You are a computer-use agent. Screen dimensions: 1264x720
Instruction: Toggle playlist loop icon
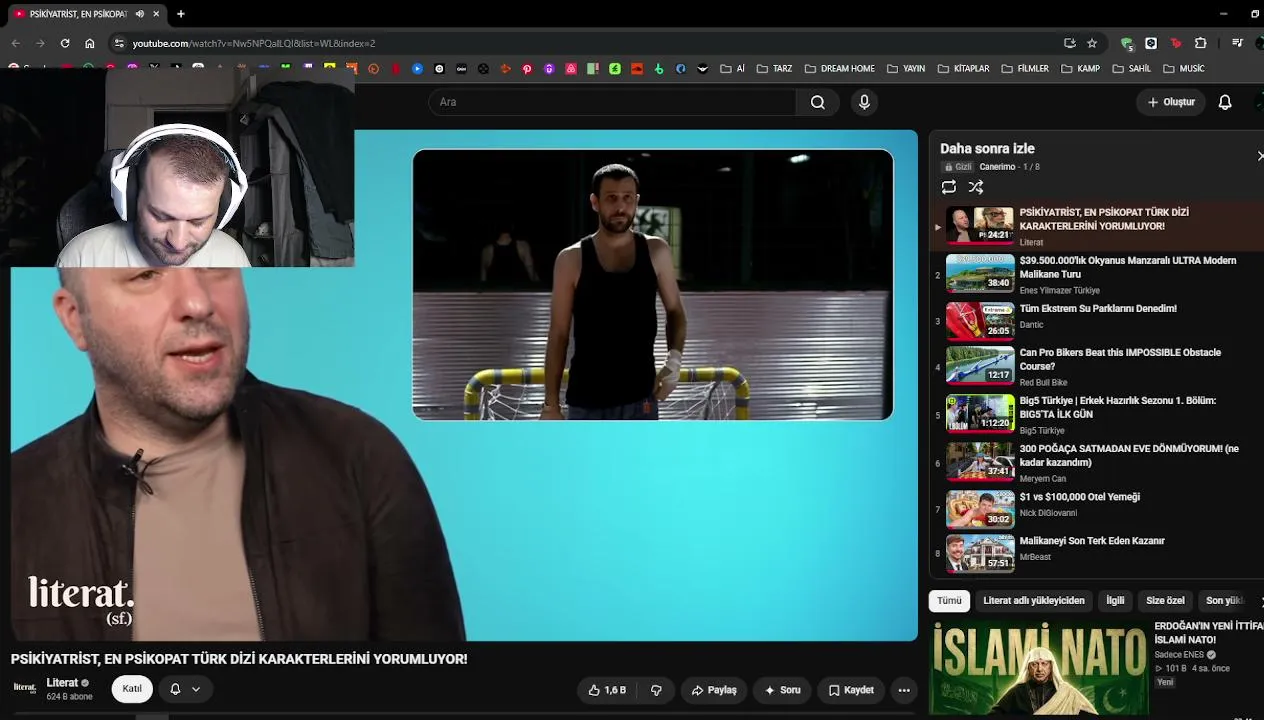[949, 187]
